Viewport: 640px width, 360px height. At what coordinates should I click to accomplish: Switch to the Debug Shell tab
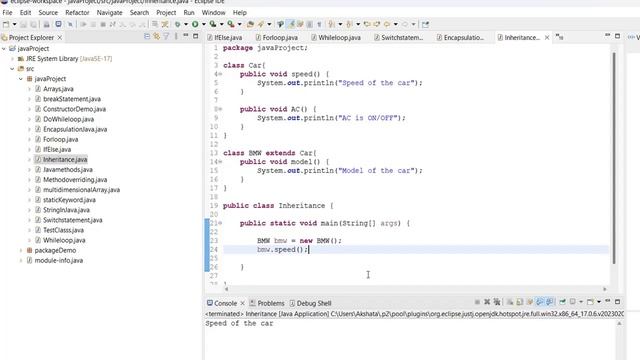pyautogui.click(x=310, y=303)
